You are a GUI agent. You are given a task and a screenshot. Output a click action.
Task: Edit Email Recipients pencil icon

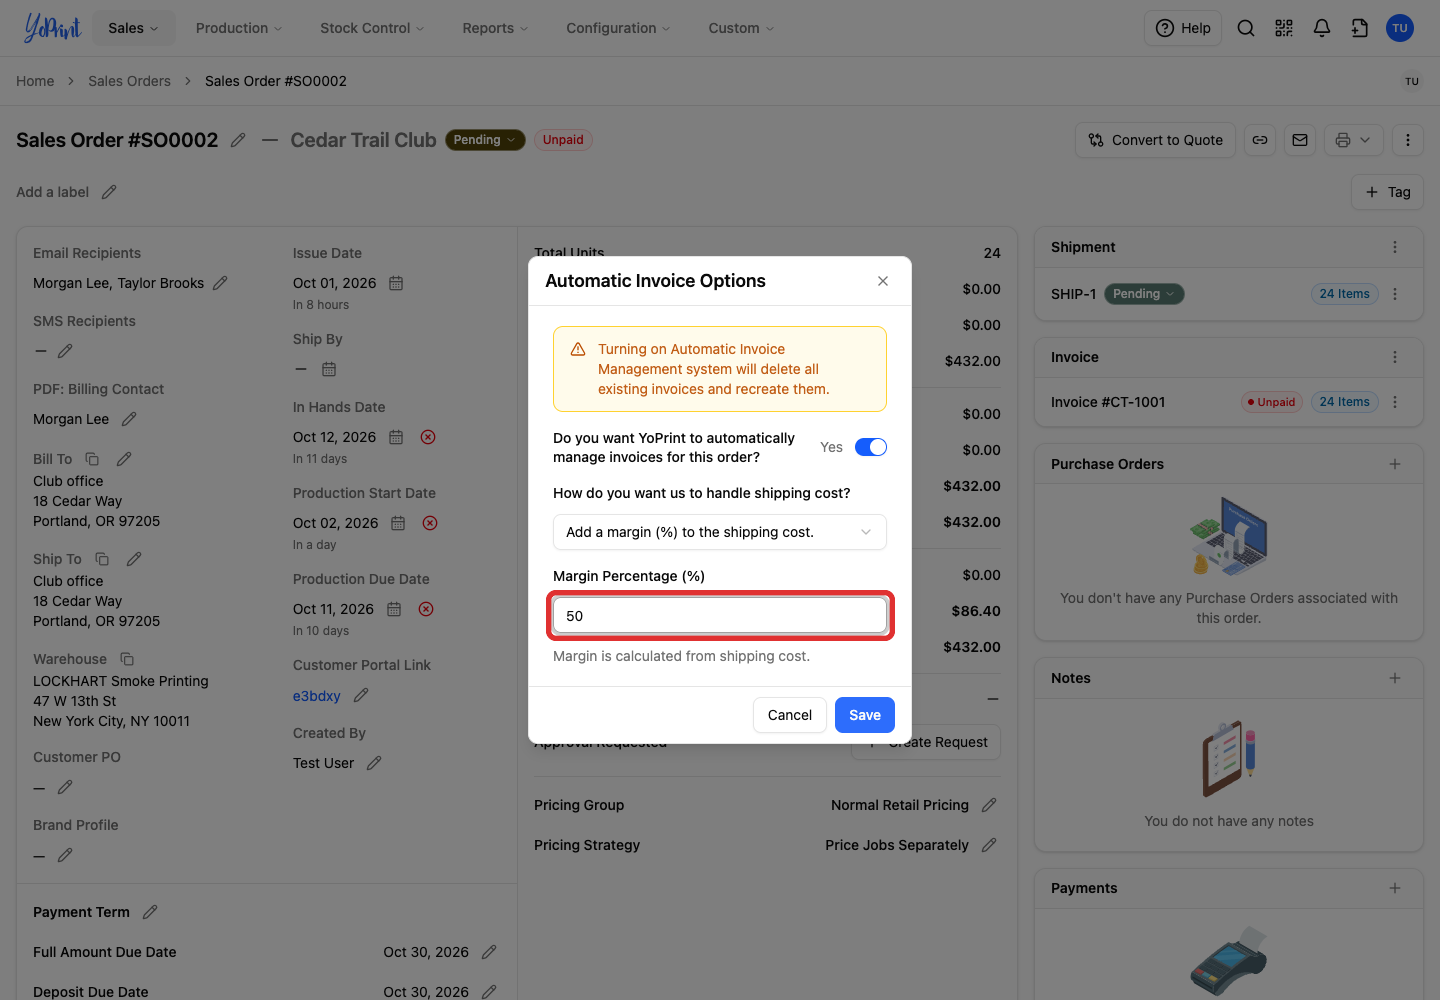pyautogui.click(x=220, y=283)
